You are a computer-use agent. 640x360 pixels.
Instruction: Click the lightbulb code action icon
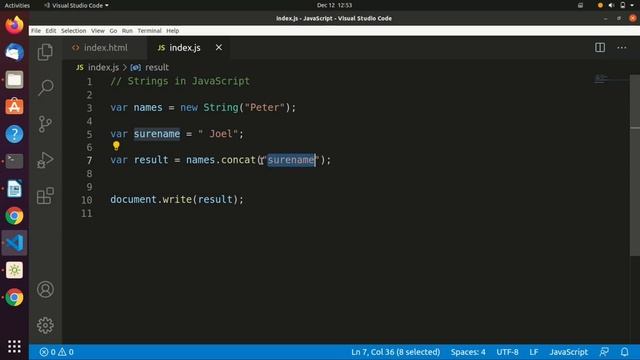(116, 146)
